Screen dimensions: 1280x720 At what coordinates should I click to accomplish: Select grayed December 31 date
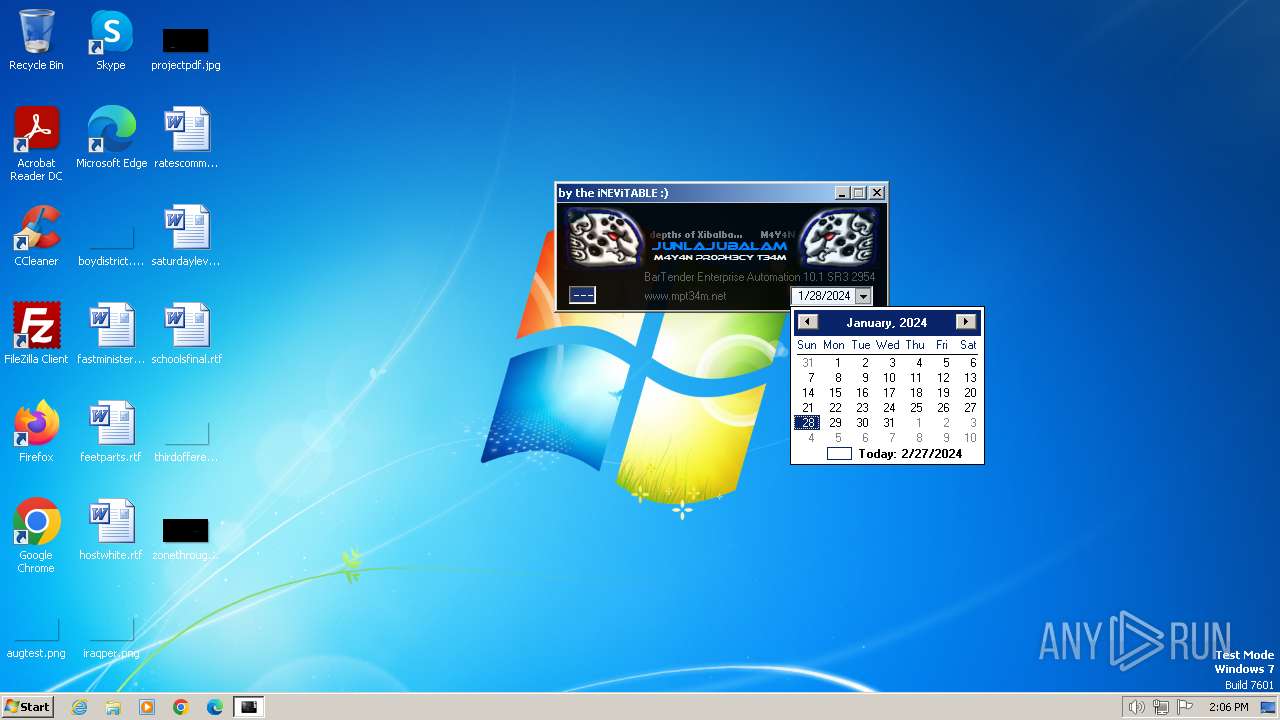(x=807, y=363)
